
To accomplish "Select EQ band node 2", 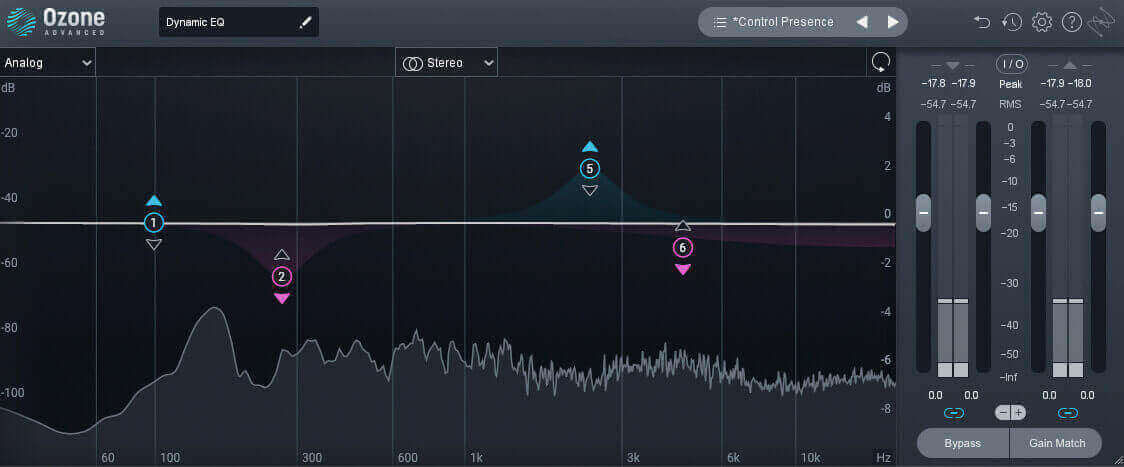I will [x=282, y=277].
